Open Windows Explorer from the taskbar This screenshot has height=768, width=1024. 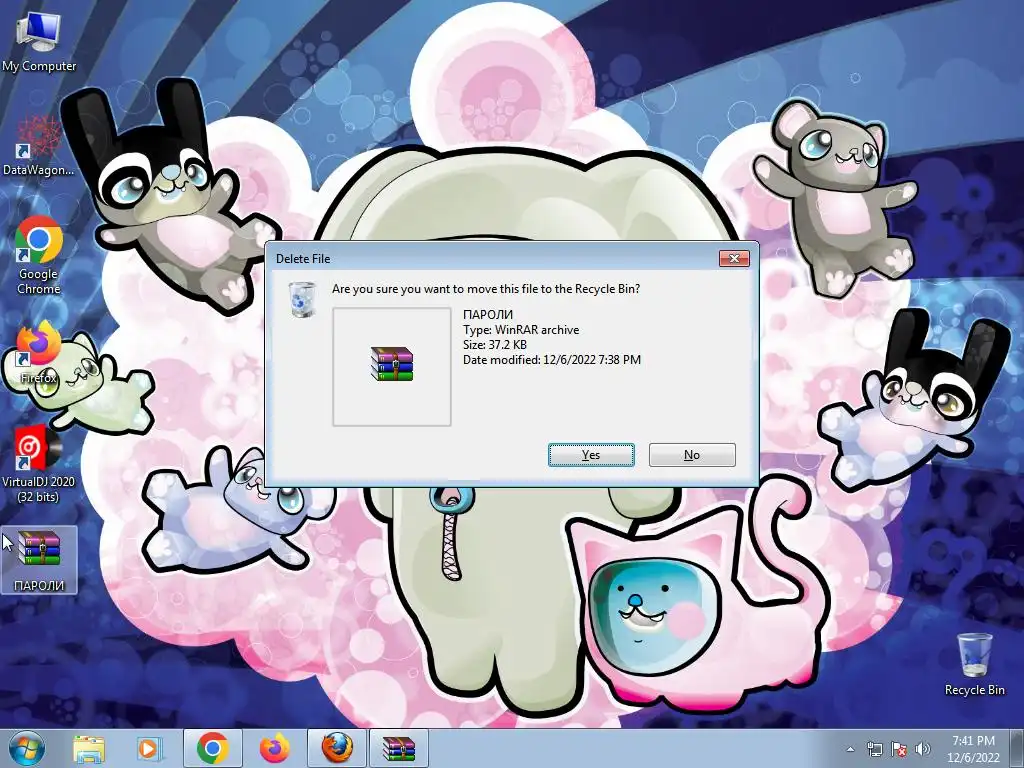[89, 748]
